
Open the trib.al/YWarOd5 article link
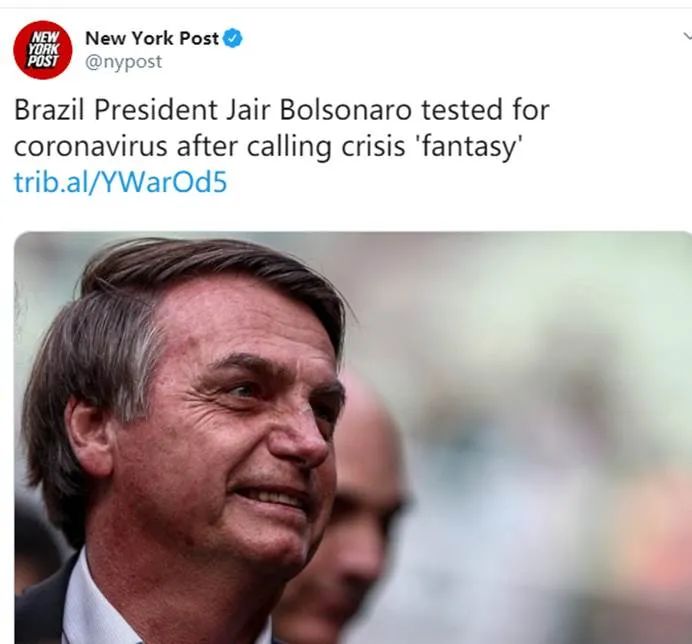point(120,182)
